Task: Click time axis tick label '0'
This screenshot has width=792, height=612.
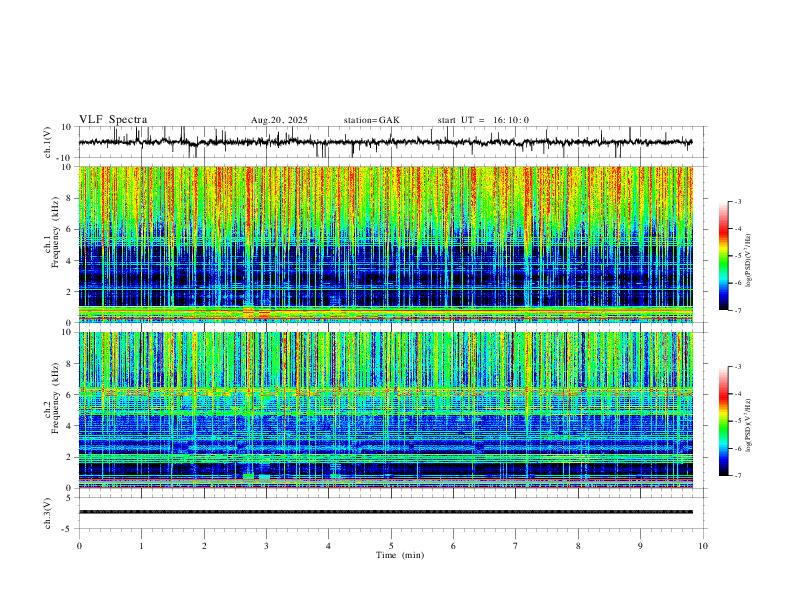Action: [79, 546]
